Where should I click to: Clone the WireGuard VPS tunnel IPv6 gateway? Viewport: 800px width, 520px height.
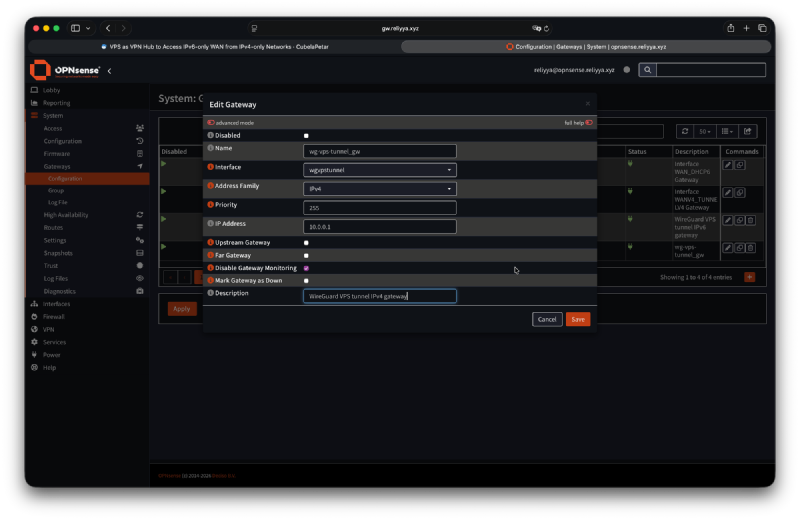[740, 220]
